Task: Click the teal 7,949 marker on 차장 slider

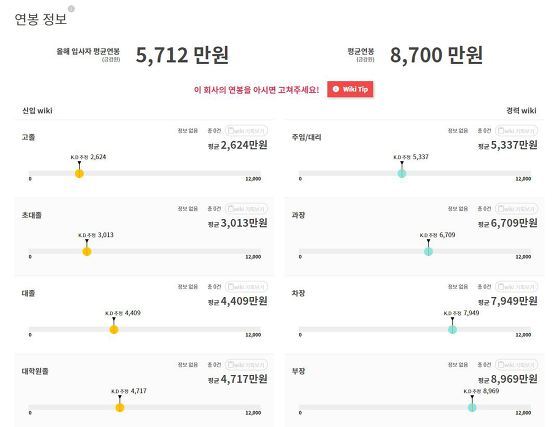Action: click(x=452, y=330)
